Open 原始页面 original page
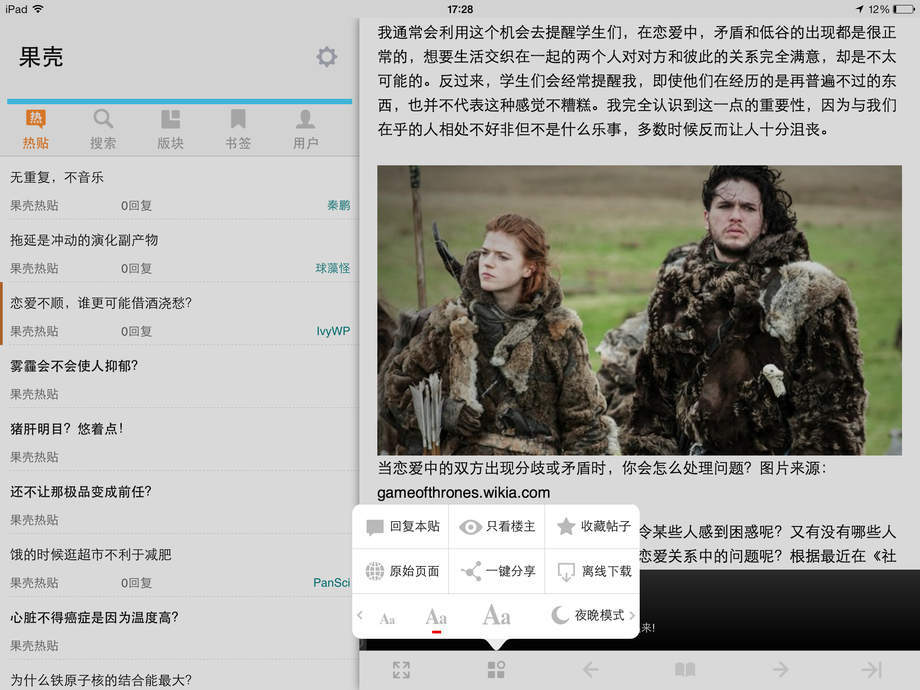Screen dimensions: 920x690 pyautogui.click(x=401, y=572)
